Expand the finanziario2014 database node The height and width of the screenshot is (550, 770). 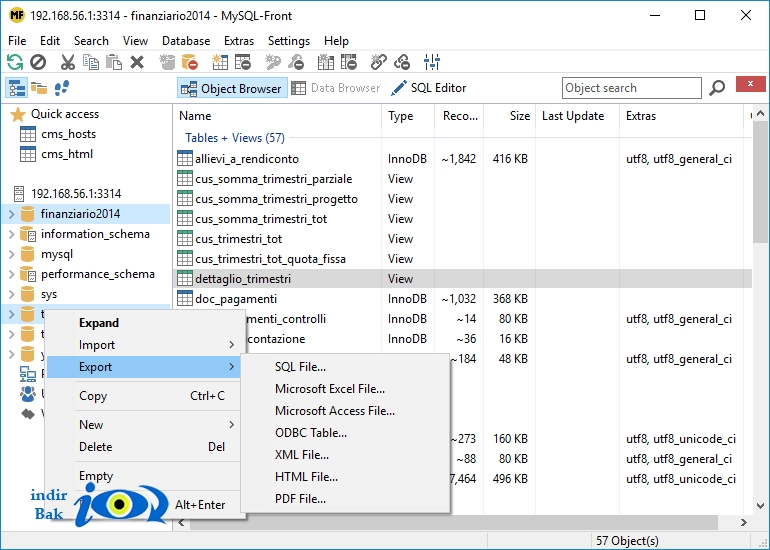pos(12,214)
